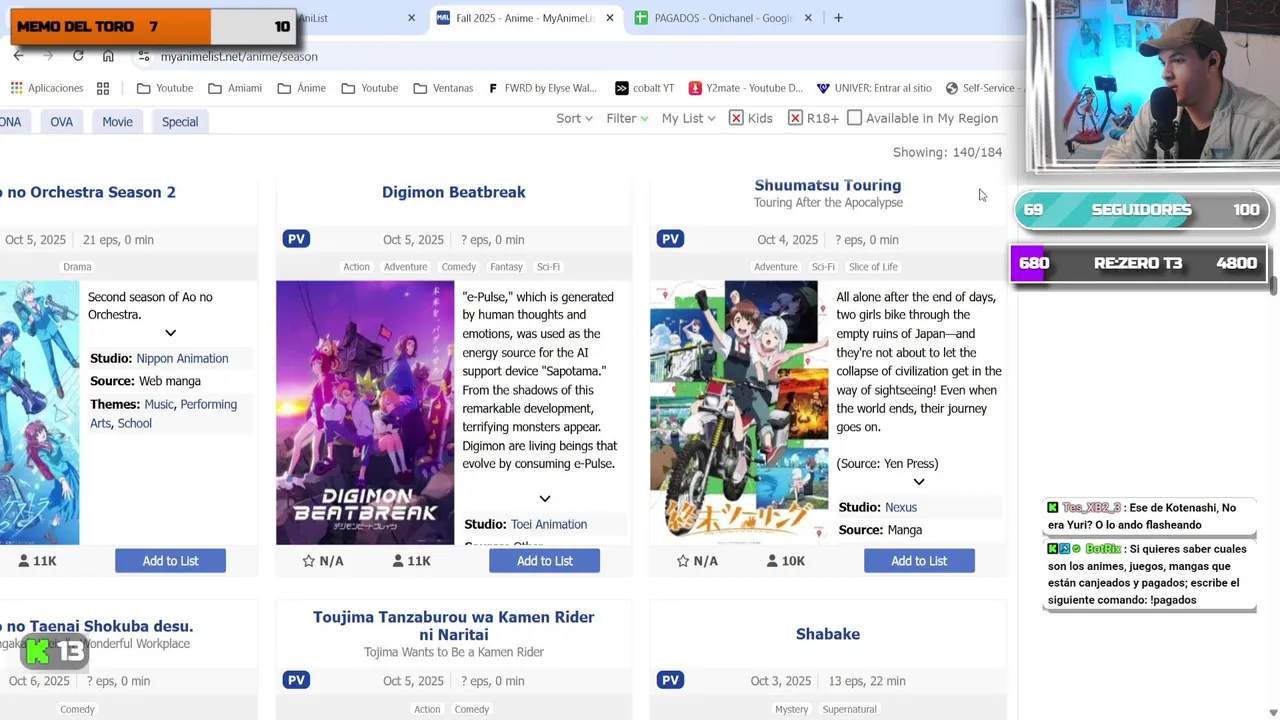Click the PV badge on Toujima Tanzaburou card
This screenshot has height=720, width=1280.
296,680
